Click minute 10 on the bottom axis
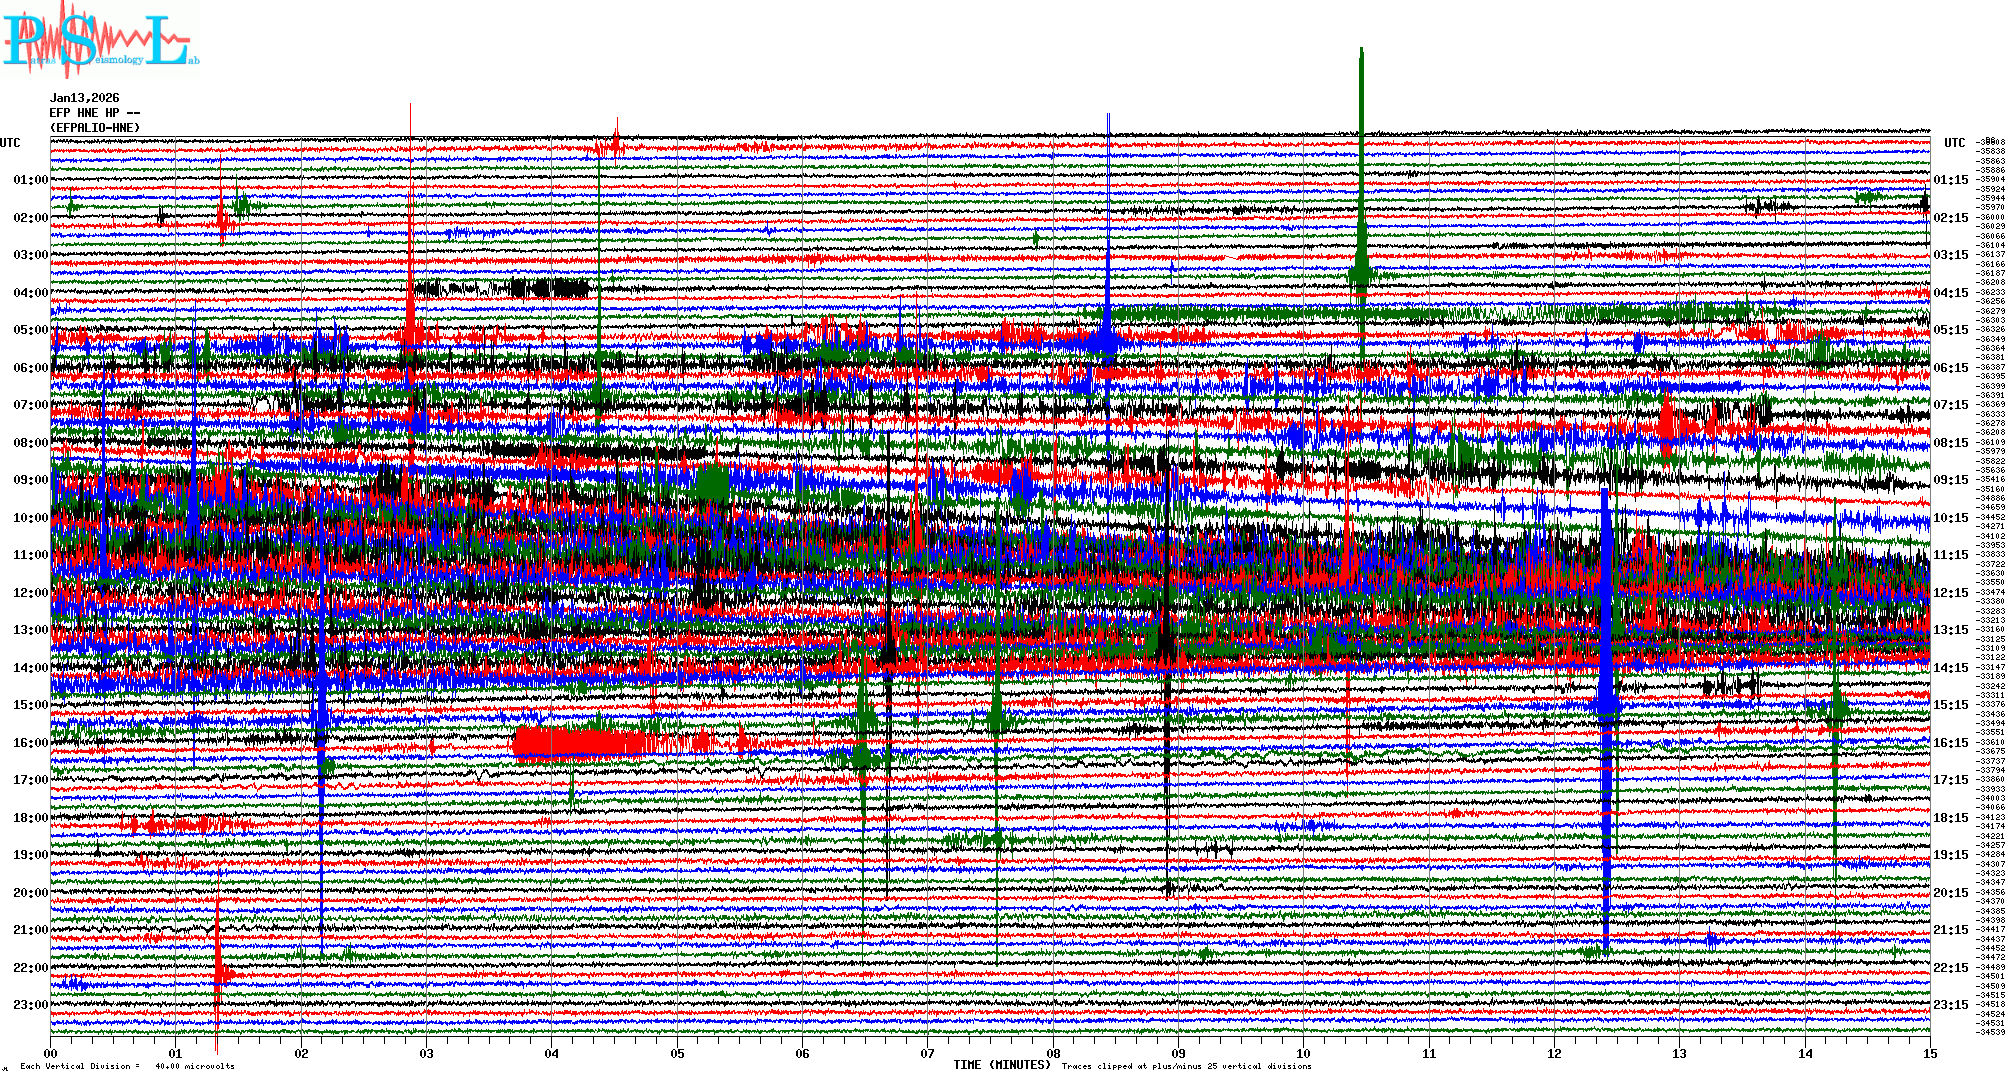Image resolution: width=2010 pixels, height=1080 pixels. (x=1303, y=1053)
